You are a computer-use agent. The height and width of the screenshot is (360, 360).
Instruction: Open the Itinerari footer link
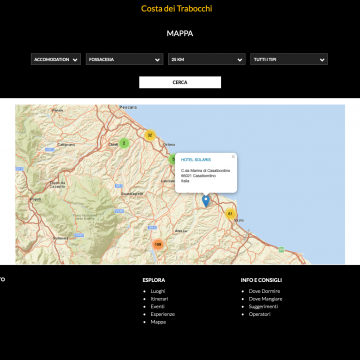159,299
